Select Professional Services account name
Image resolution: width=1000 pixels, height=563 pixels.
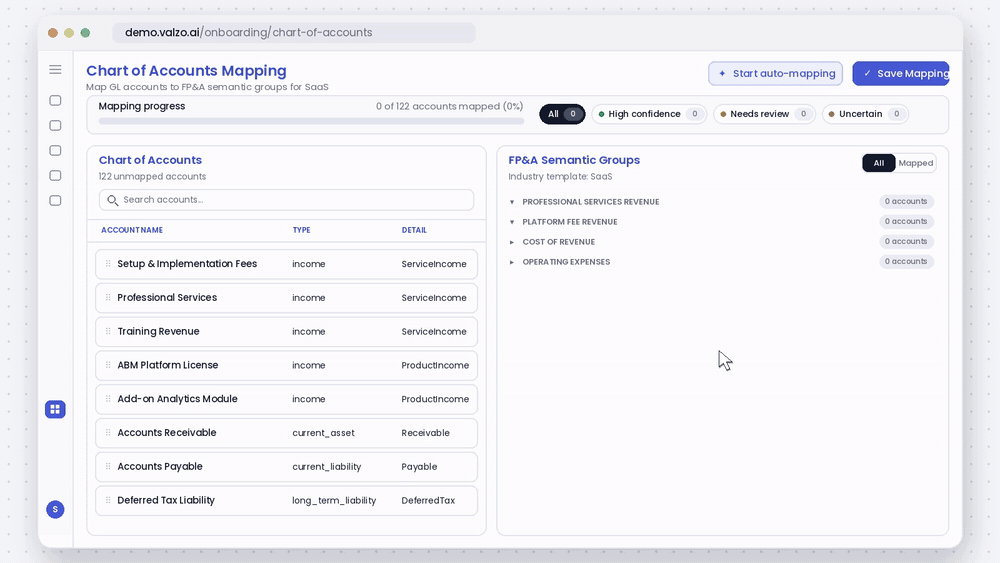167,297
